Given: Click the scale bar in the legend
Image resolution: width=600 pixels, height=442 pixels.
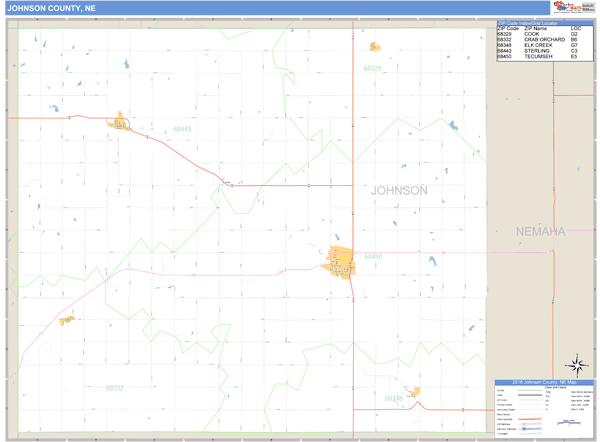Looking at the screenshot, I should coord(569,422).
